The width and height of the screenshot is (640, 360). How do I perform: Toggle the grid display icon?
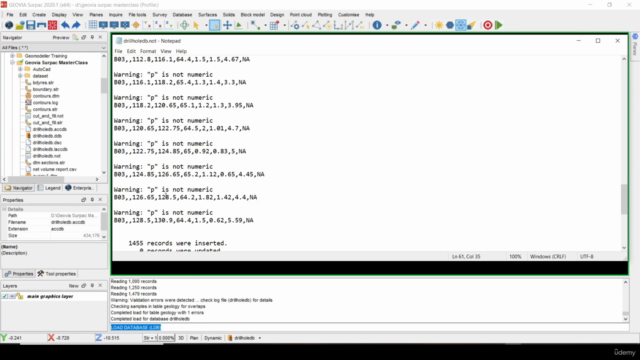pyautogui.click(x=93, y=25)
